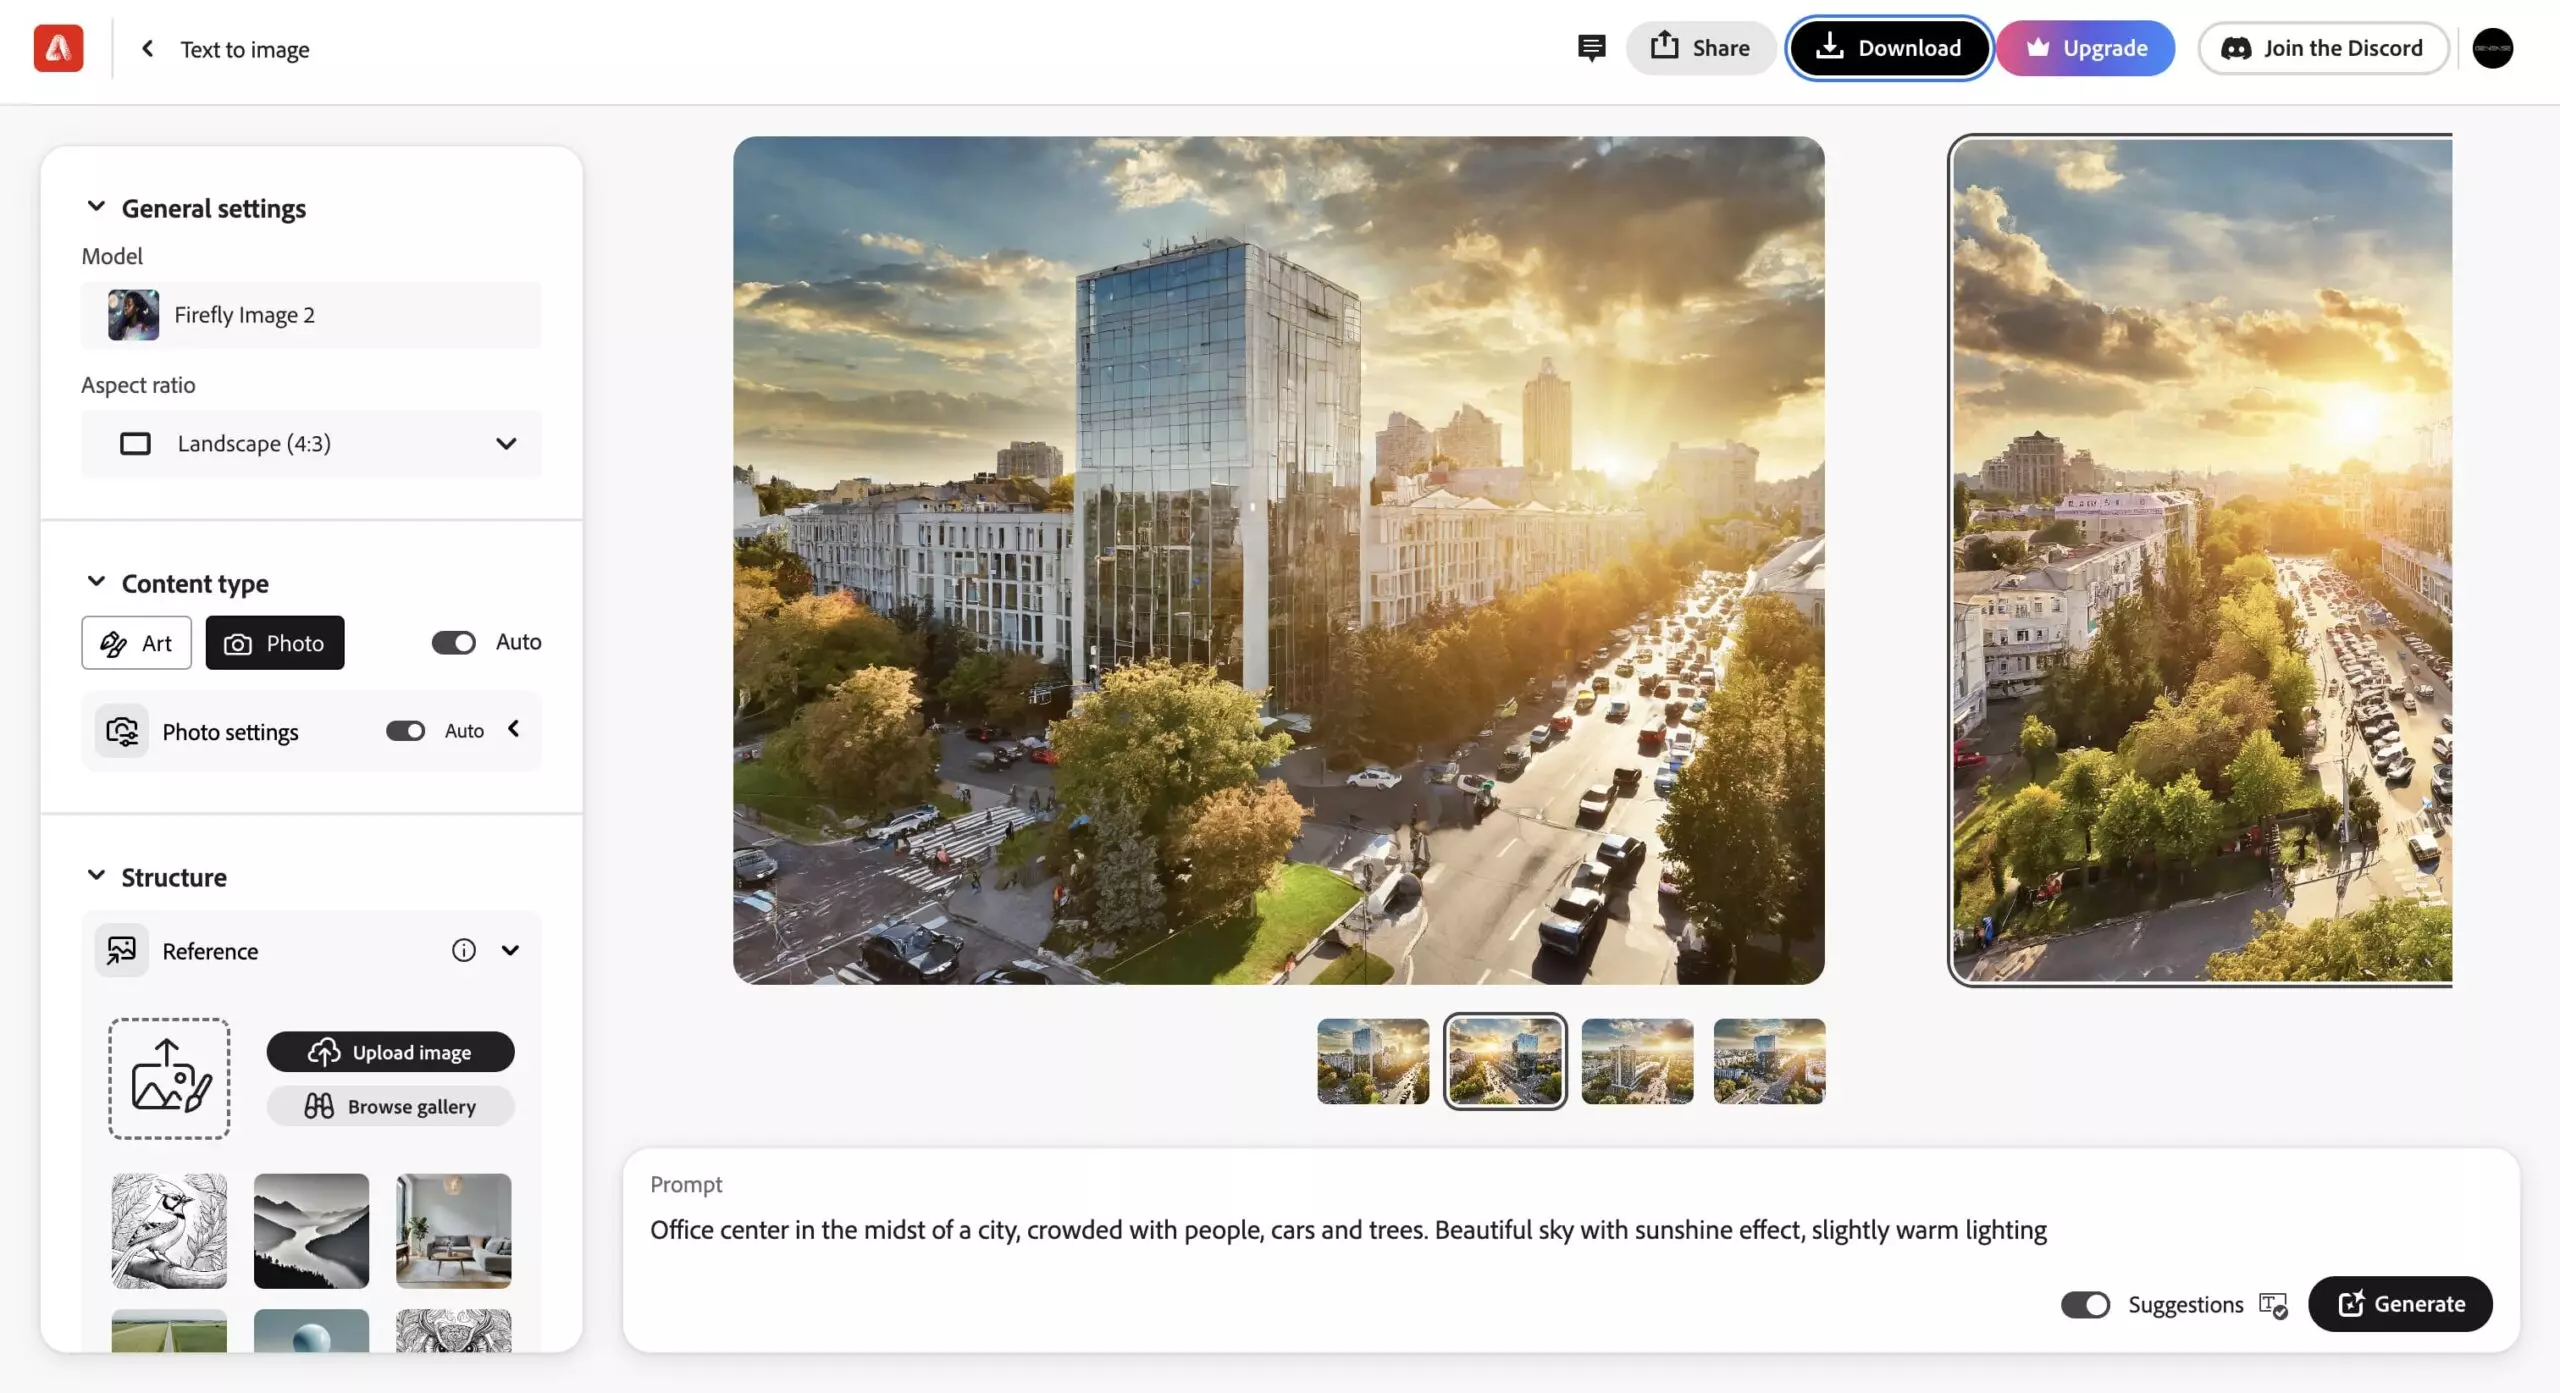The width and height of the screenshot is (2560, 1393).
Task: Click the back arrow beside Text to image
Action: [148, 48]
